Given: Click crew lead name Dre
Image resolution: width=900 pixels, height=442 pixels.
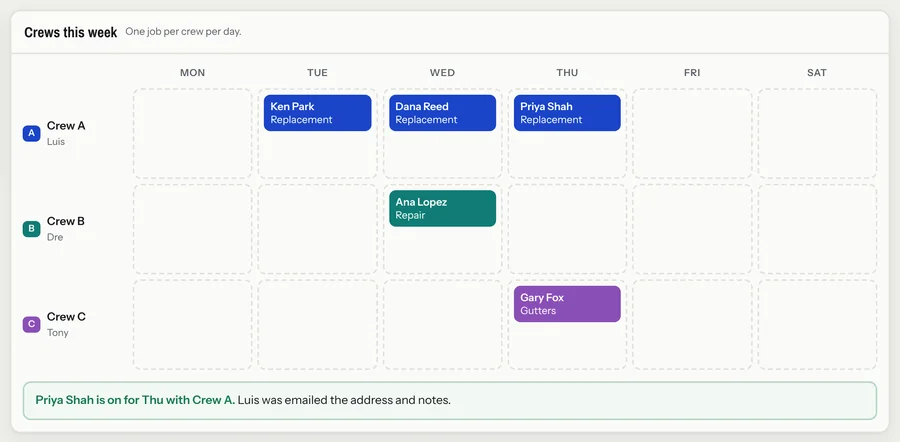Looking at the screenshot, I should point(55,237).
